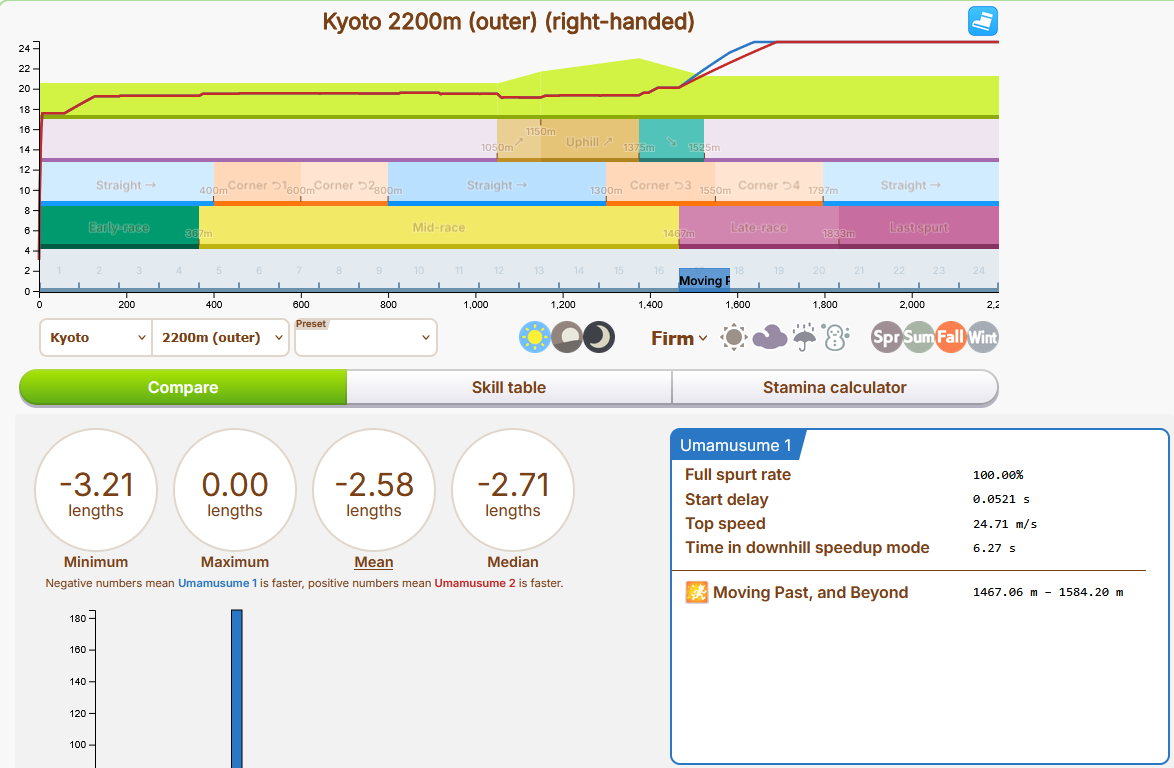1174x768 pixels.
Task: Select evening time-of-day icon
Action: [567, 338]
